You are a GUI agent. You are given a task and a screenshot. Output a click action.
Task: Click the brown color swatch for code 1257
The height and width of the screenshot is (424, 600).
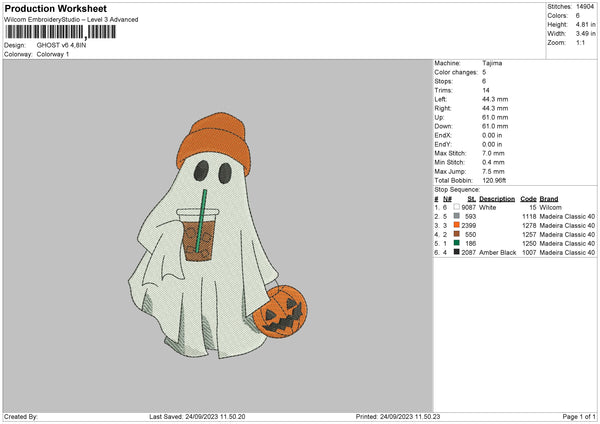coord(457,234)
